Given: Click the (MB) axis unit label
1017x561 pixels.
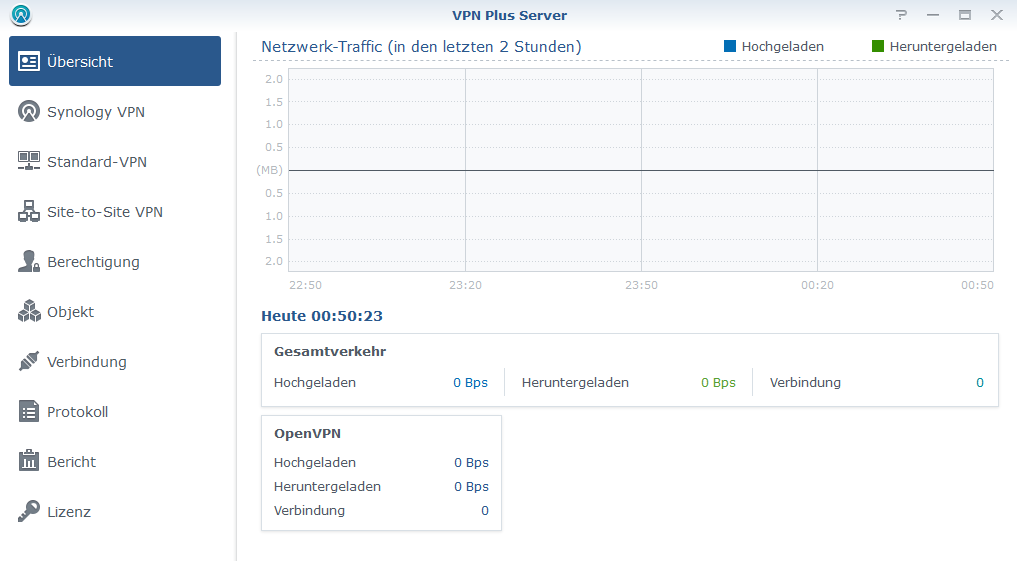Looking at the screenshot, I should 270,170.
